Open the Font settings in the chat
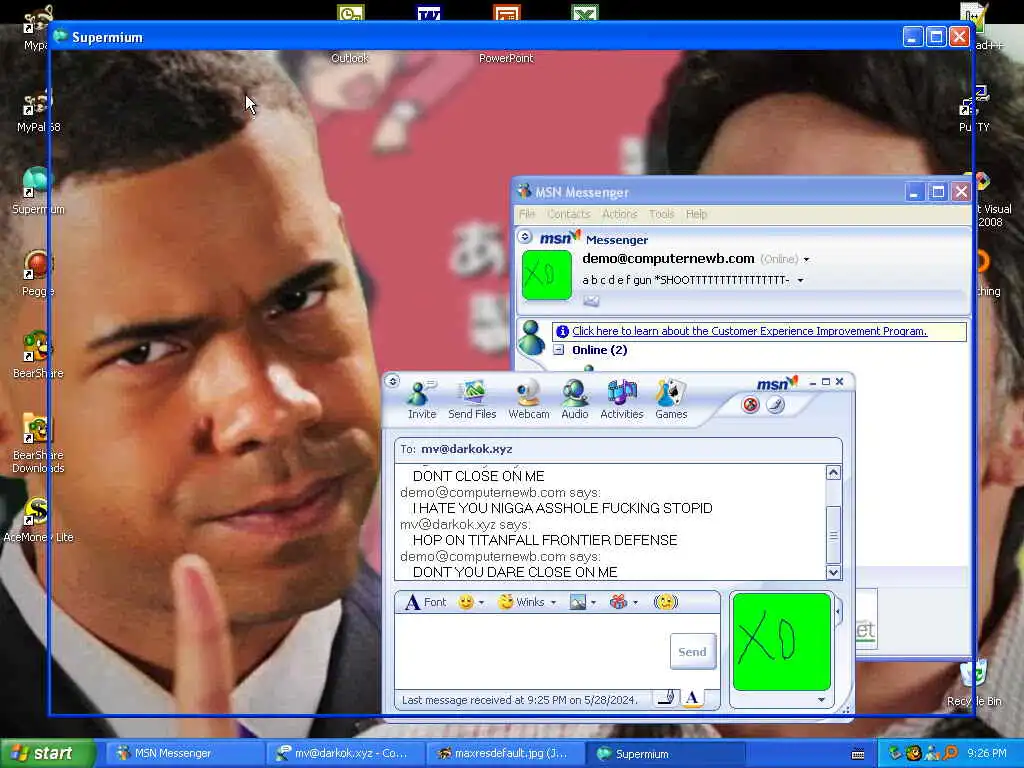Viewport: 1024px width, 768px height. click(426, 602)
